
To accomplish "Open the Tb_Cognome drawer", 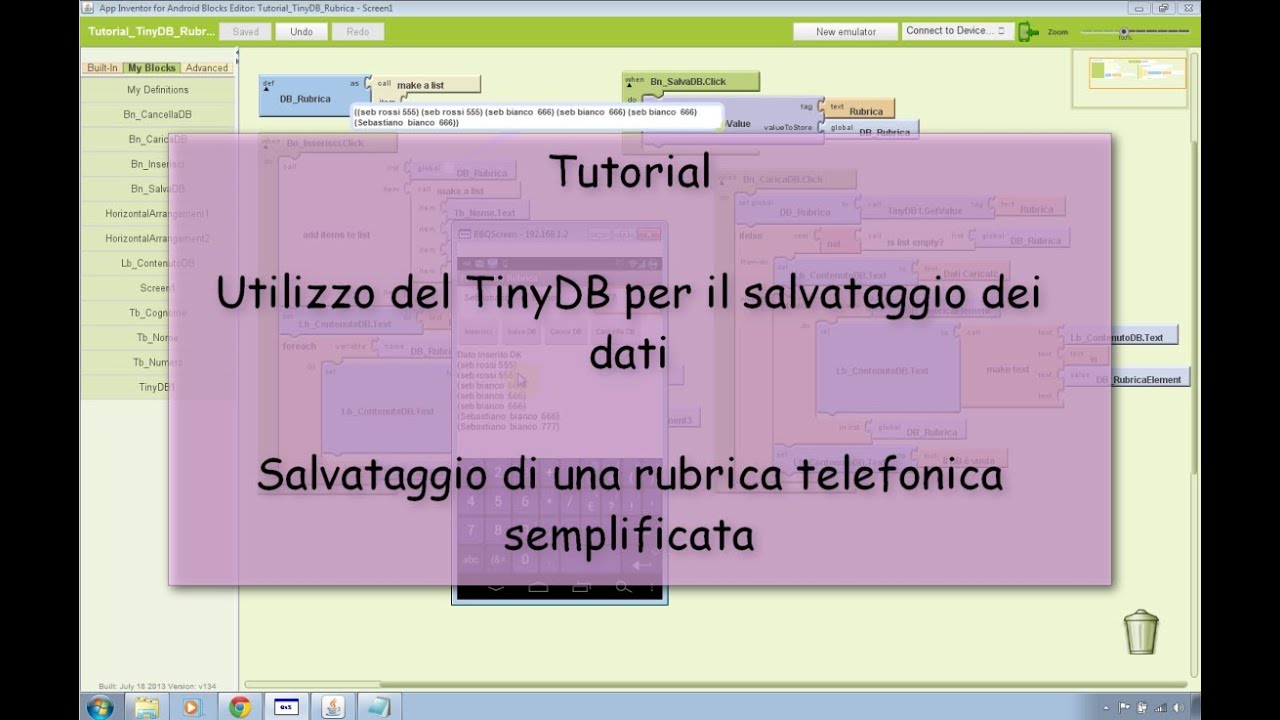I will coord(157,313).
